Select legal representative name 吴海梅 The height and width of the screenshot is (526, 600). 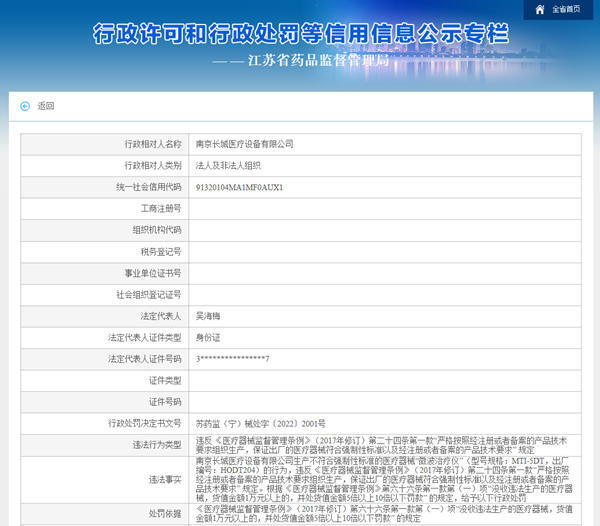(208, 316)
